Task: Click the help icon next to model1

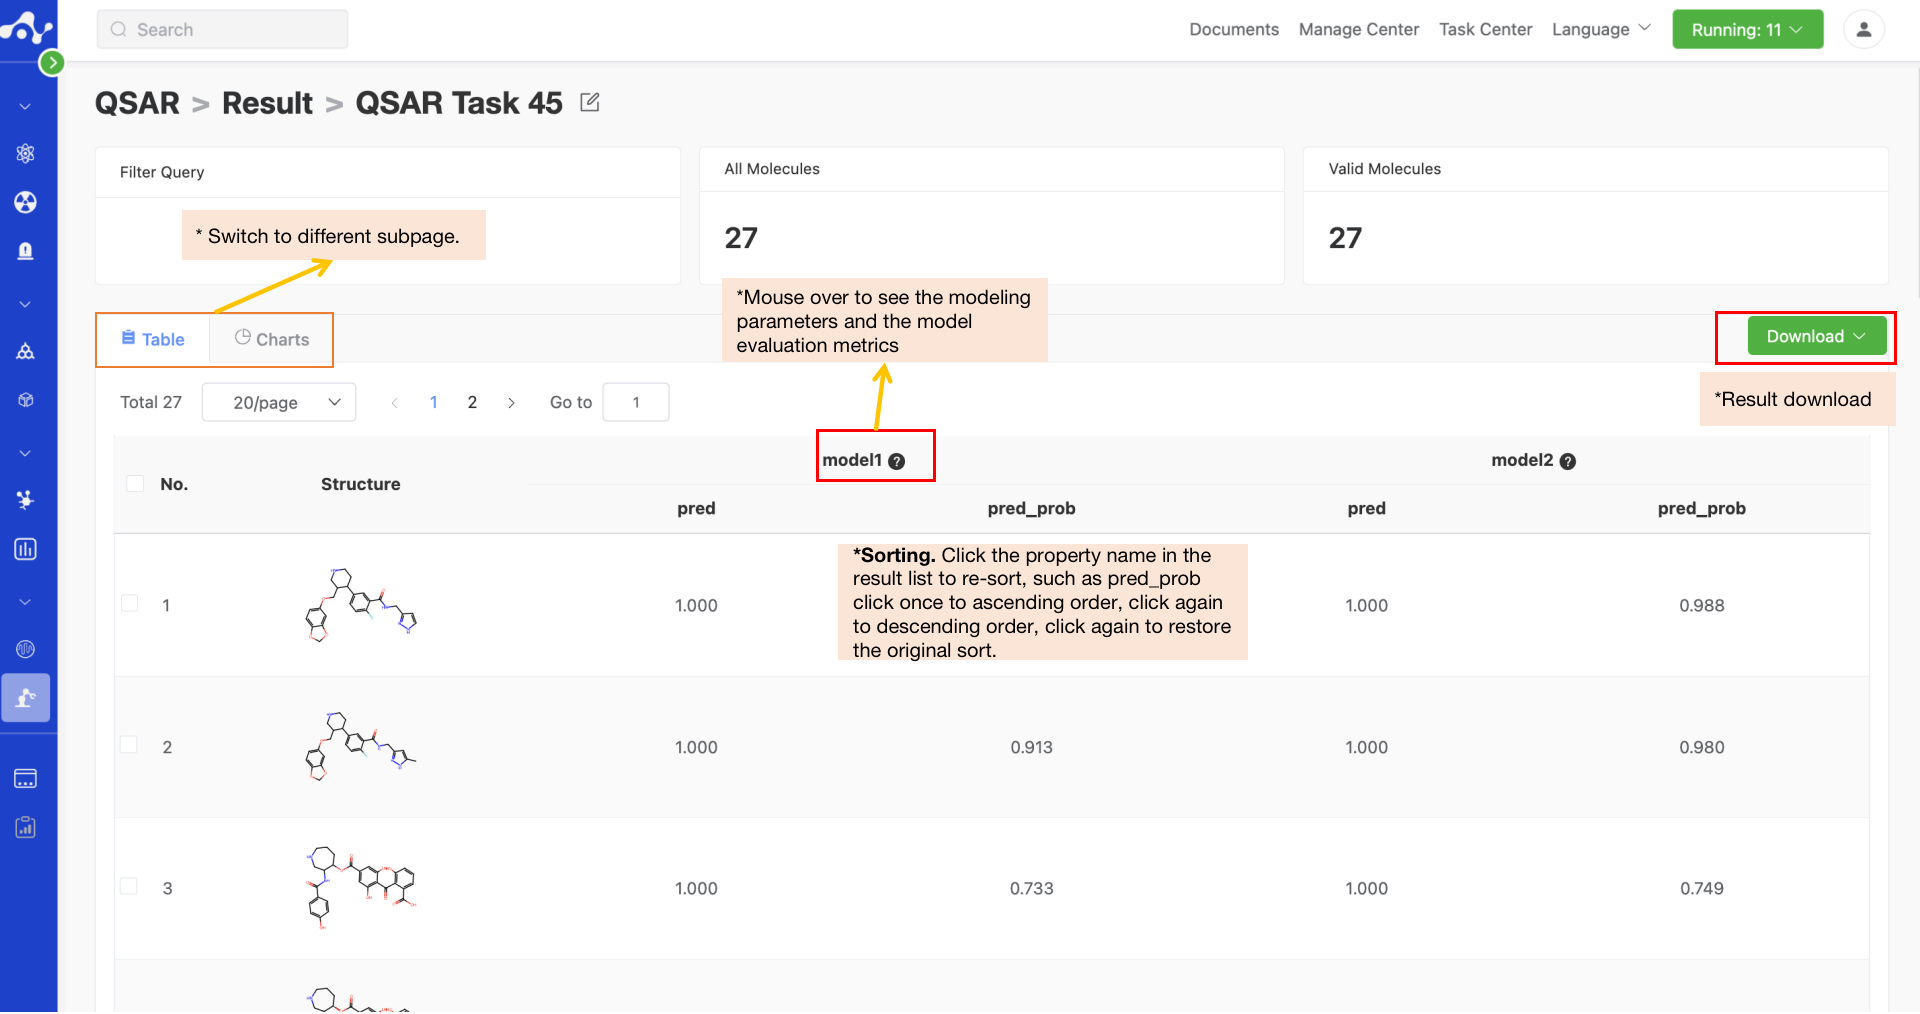Action: (897, 461)
